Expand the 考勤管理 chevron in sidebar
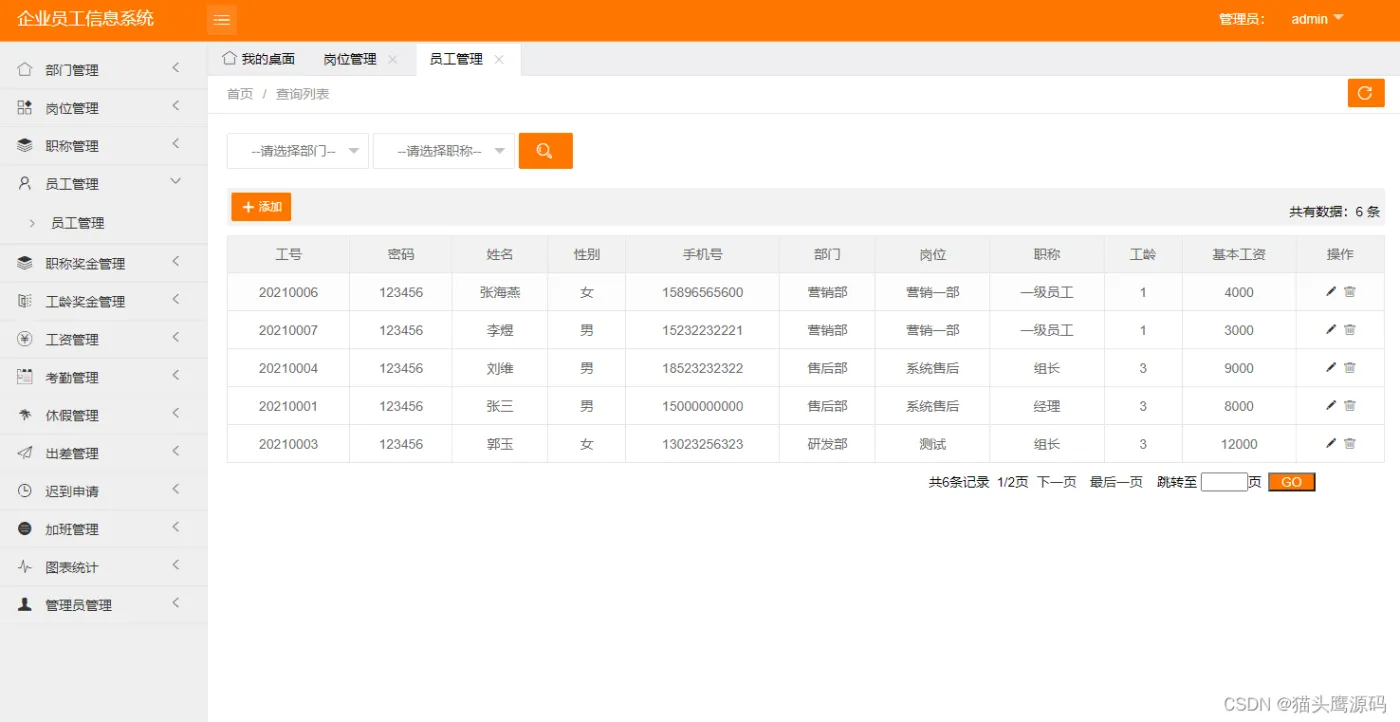1400x722 pixels. (175, 376)
